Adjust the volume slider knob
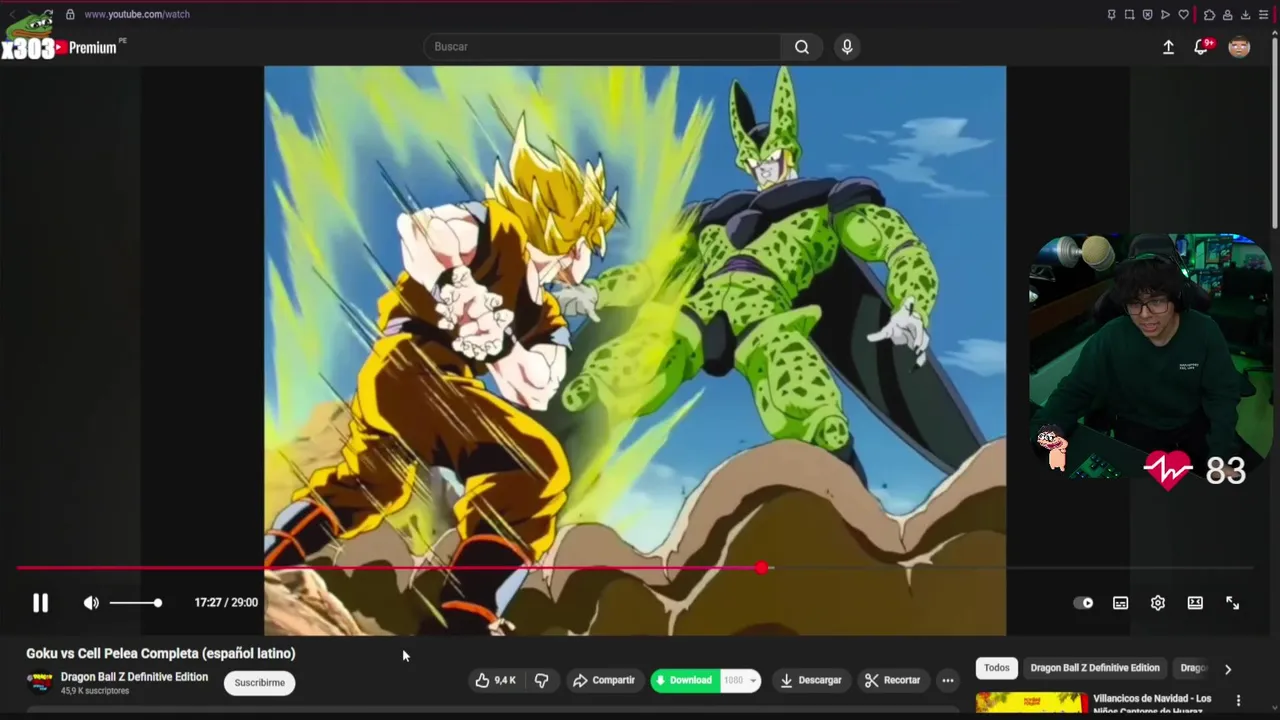Screen dimensions: 1280x720 157,603
